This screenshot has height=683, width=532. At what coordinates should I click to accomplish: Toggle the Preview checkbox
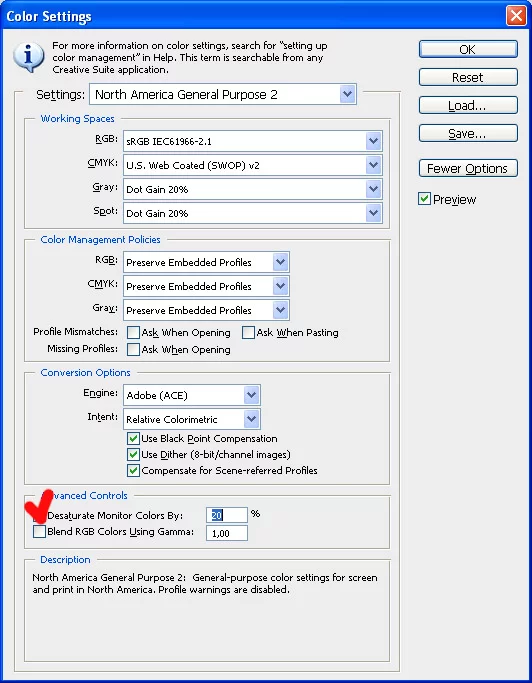(424, 199)
